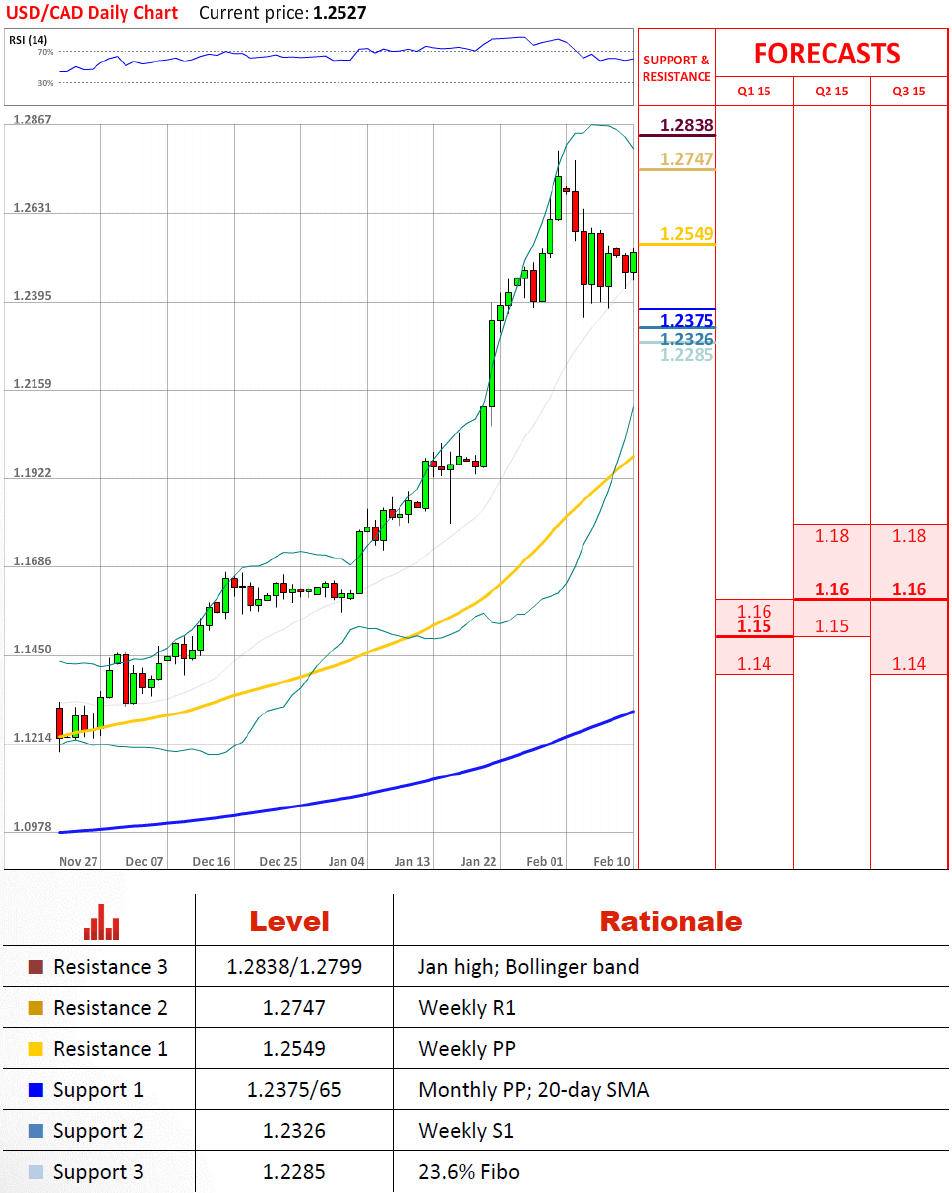Click the 1.1922 y-axis price label
This screenshot has width=952, height=1193.
click(32, 473)
